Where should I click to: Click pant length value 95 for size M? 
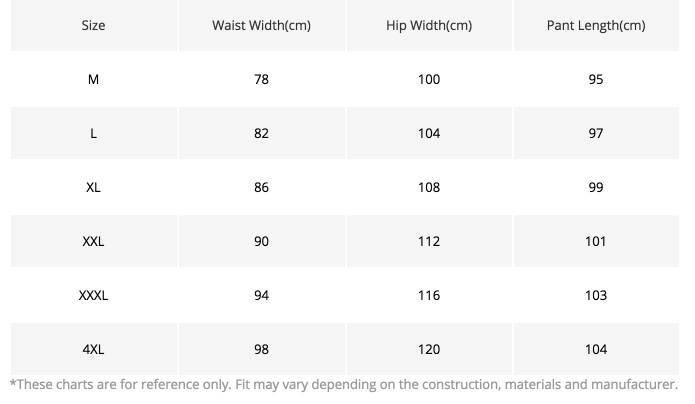(596, 79)
